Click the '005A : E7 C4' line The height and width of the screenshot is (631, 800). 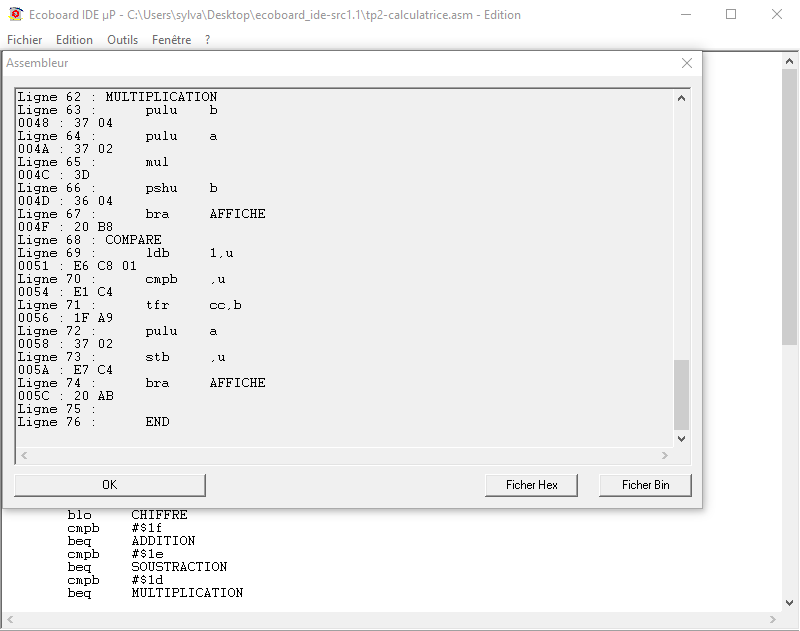click(x=65, y=370)
